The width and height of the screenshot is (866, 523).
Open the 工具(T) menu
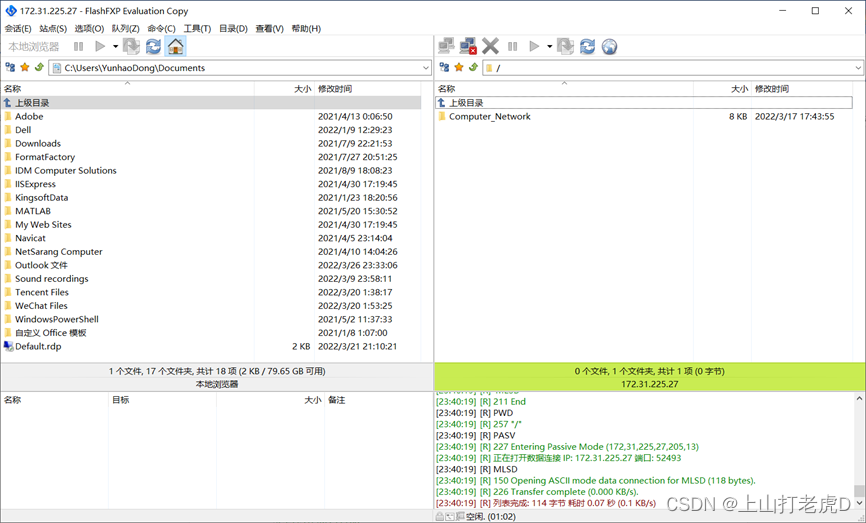tap(197, 29)
